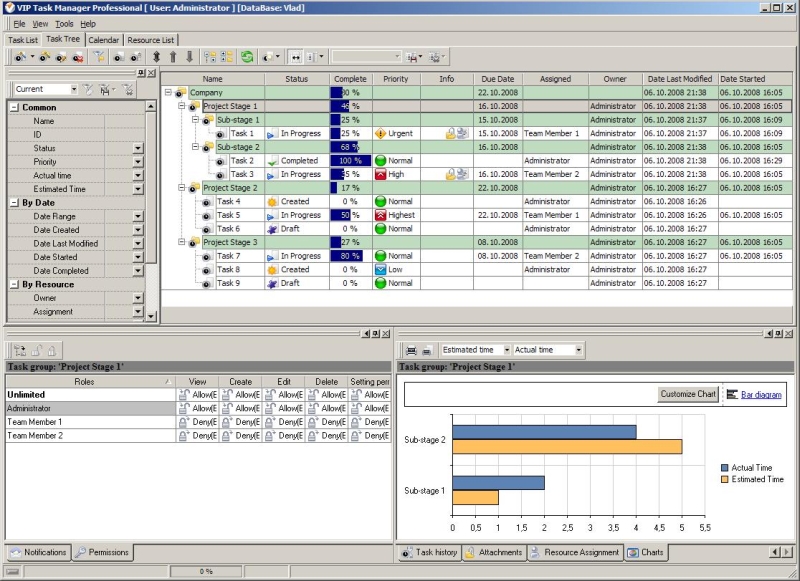Click the green Refresh toolbar icon
Viewport: 800px width, 581px height.
coord(246,58)
